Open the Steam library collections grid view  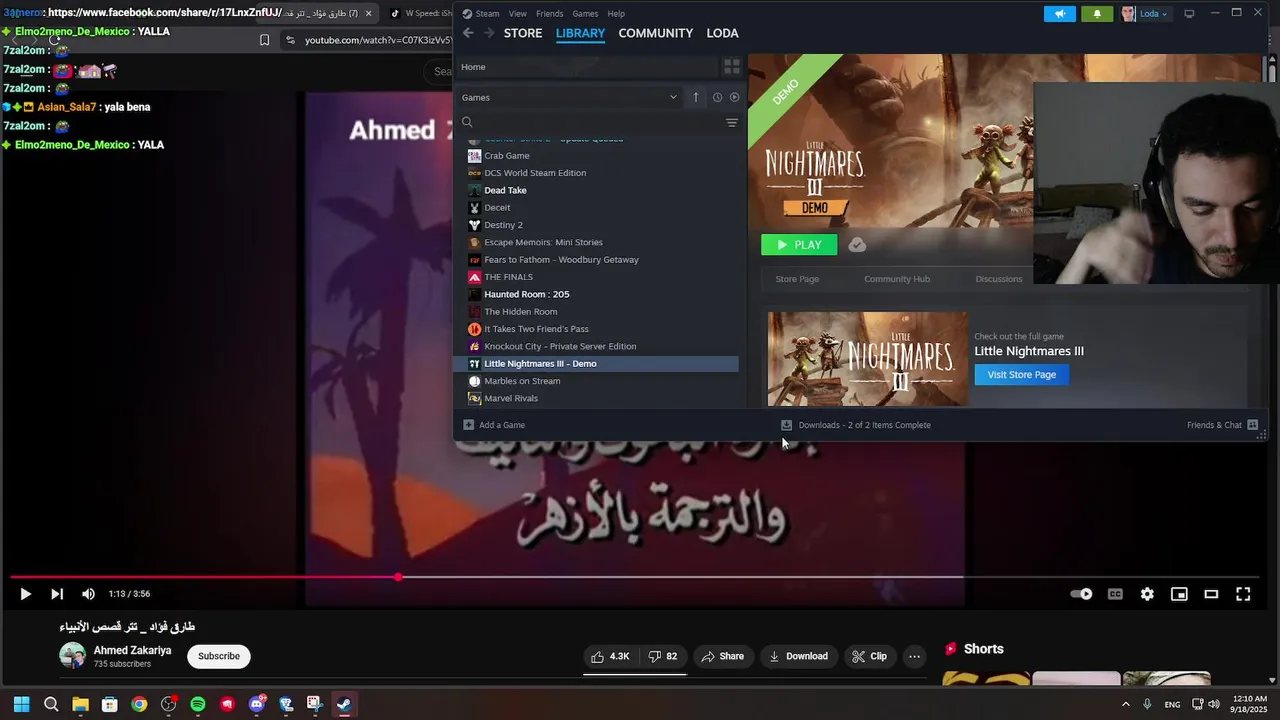tap(732, 67)
